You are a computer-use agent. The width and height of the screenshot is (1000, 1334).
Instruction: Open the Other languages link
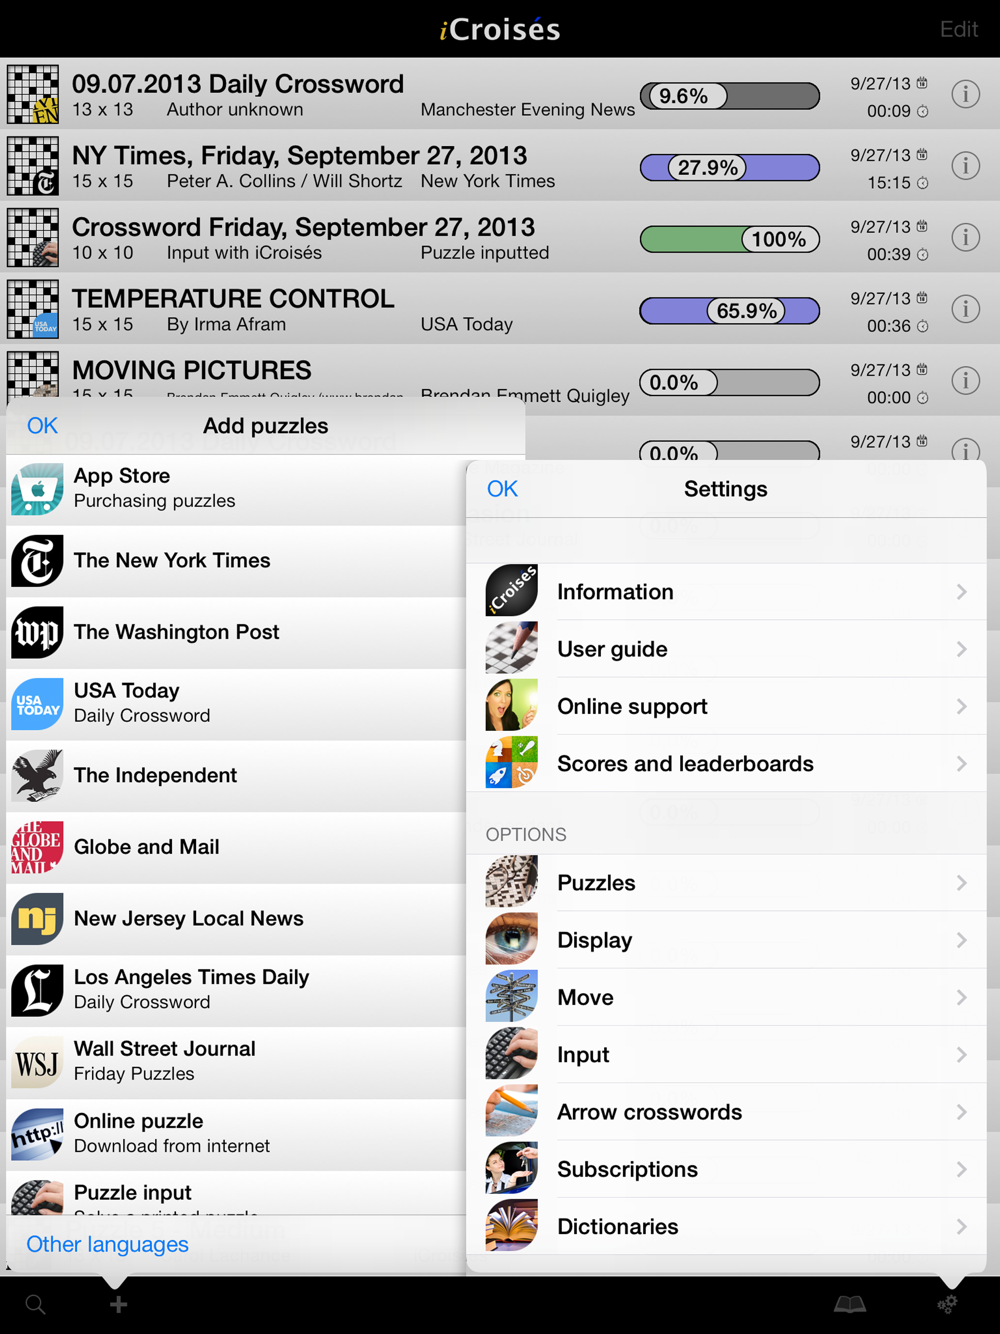[107, 1244]
